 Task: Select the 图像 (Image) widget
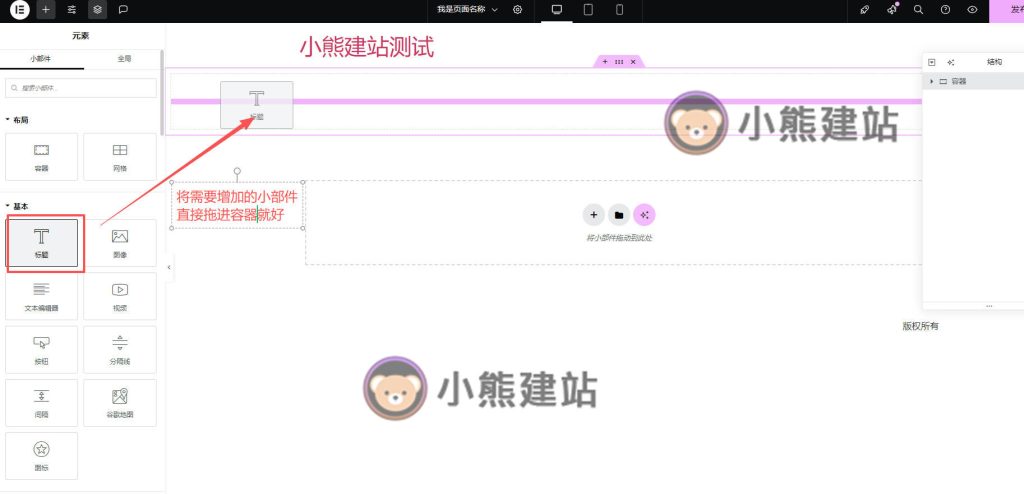click(x=120, y=243)
